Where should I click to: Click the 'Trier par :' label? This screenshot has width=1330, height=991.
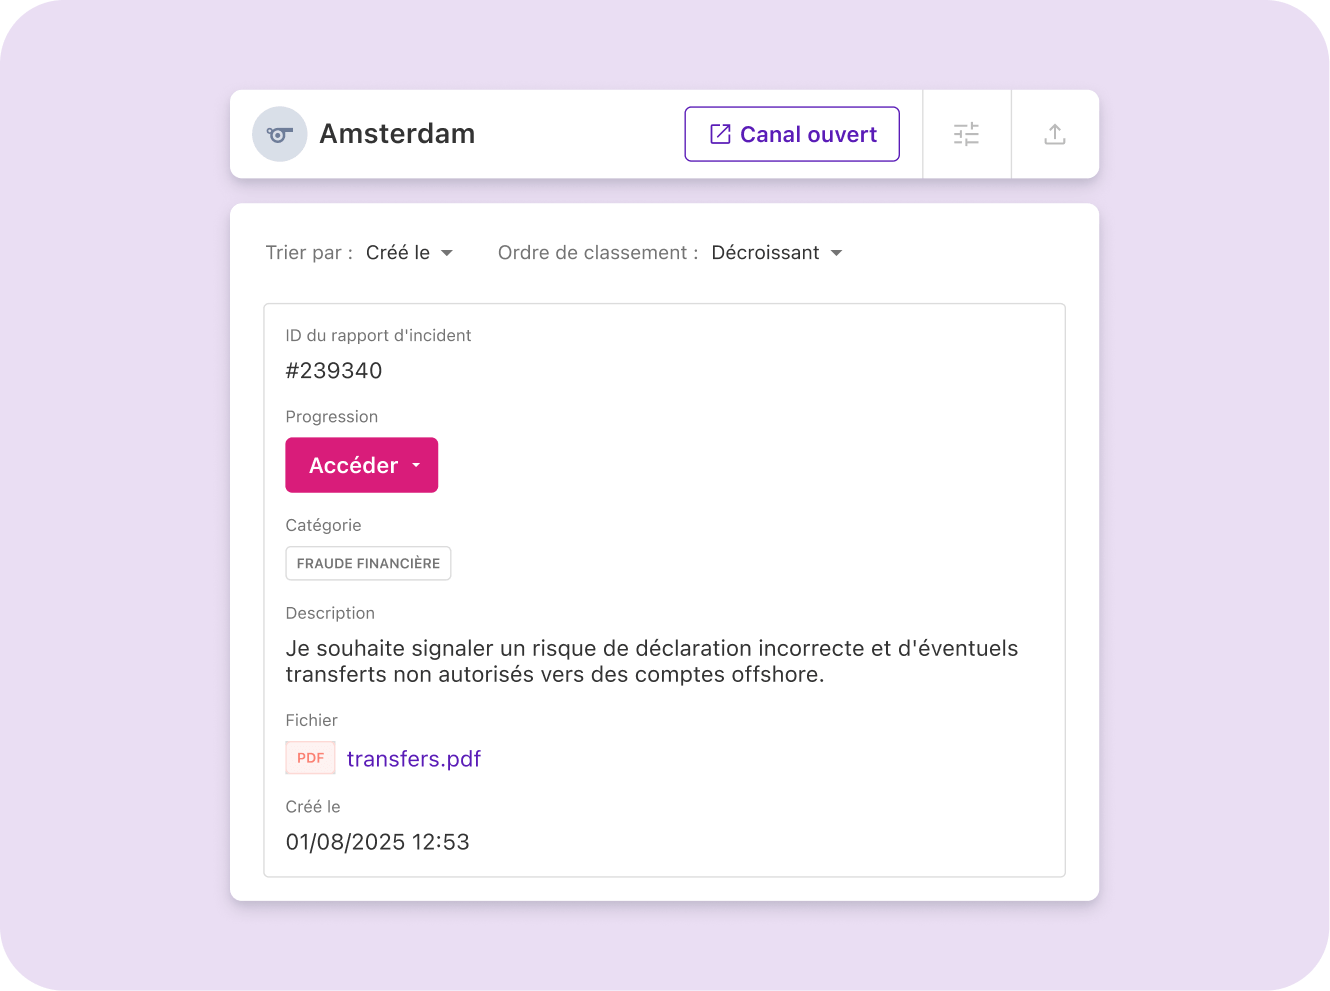pyautogui.click(x=309, y=253)
